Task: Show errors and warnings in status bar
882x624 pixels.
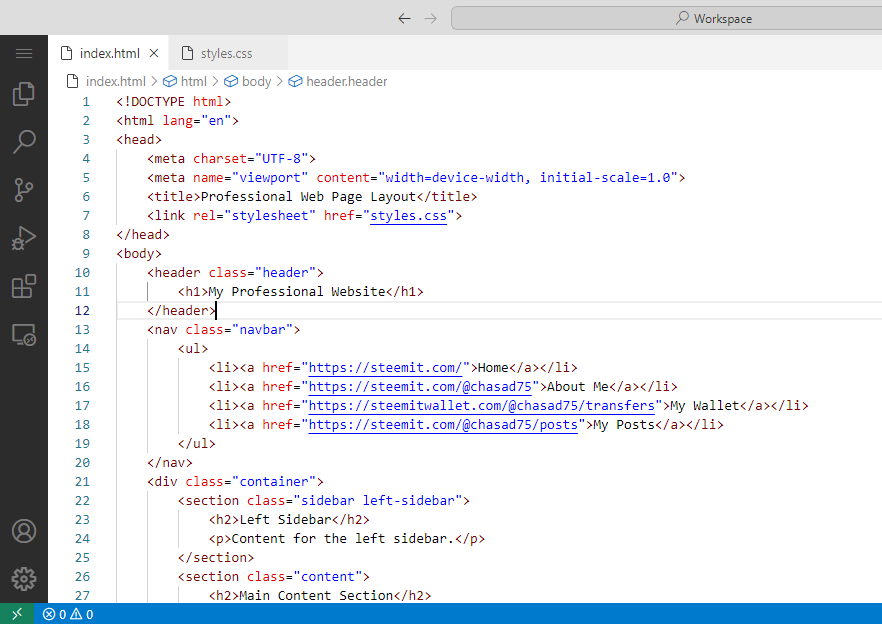Action: (68, 614)
